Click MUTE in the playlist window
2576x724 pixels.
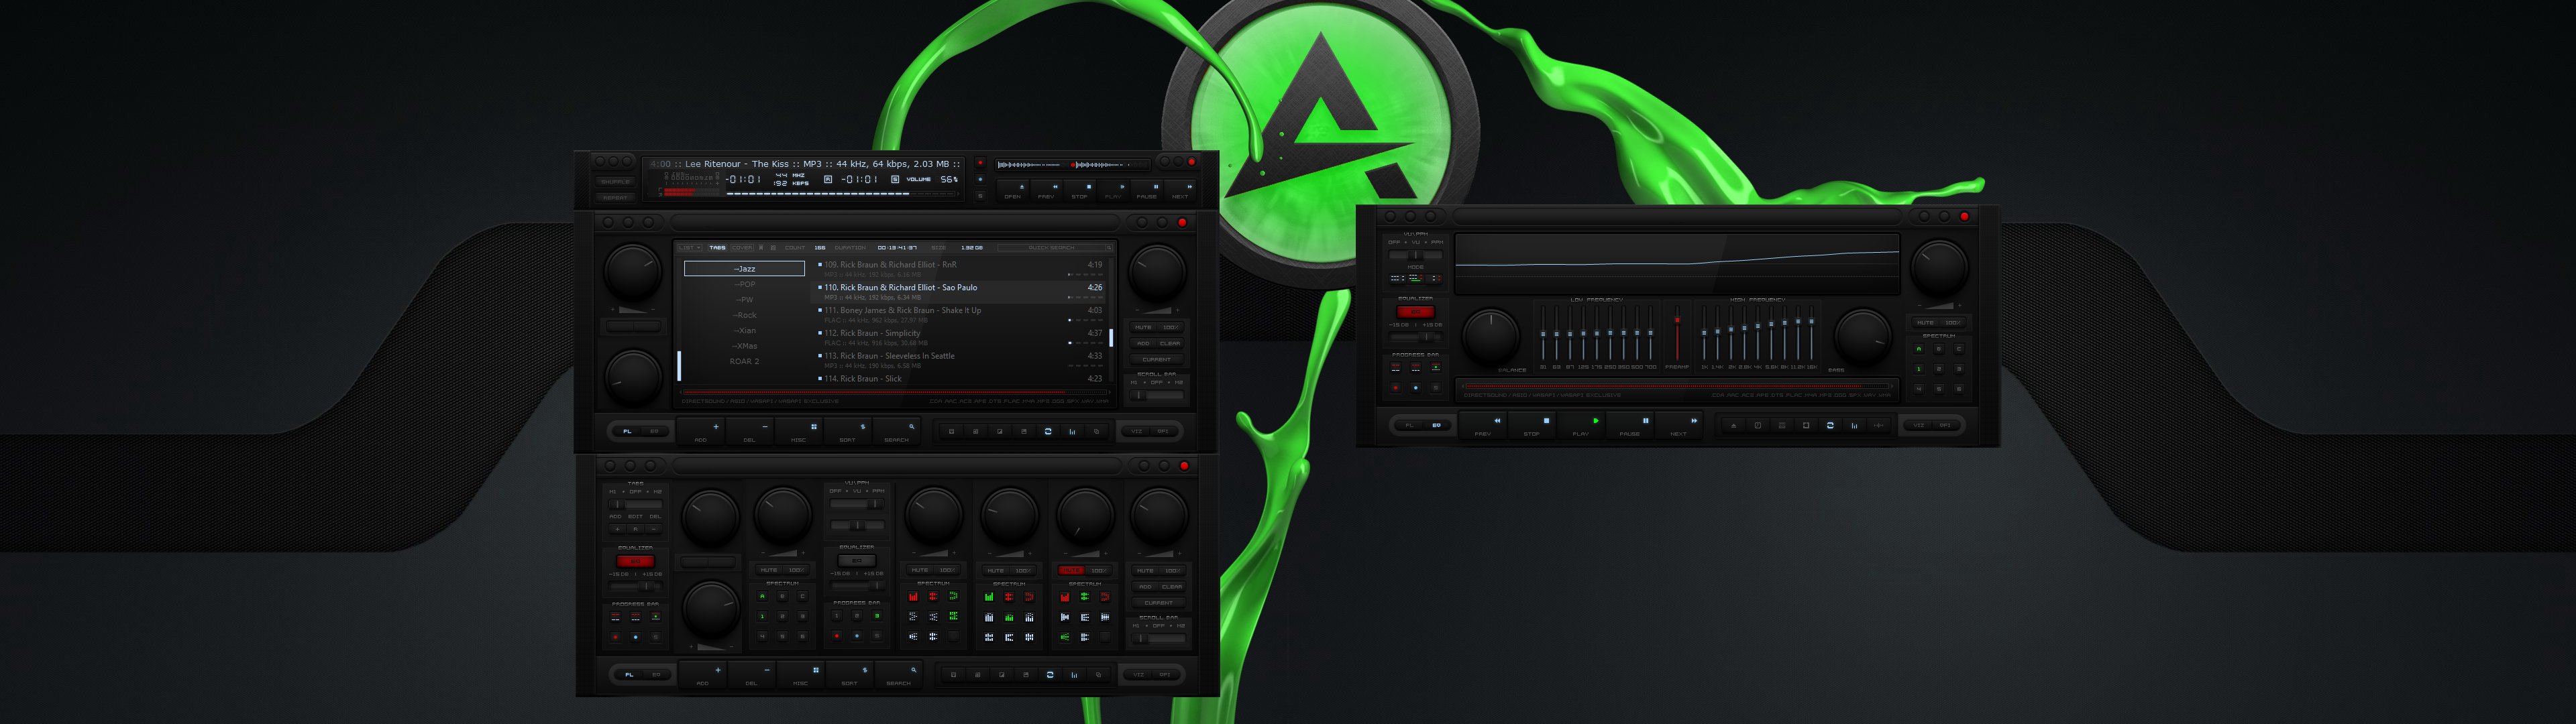tap(1143, 327)
